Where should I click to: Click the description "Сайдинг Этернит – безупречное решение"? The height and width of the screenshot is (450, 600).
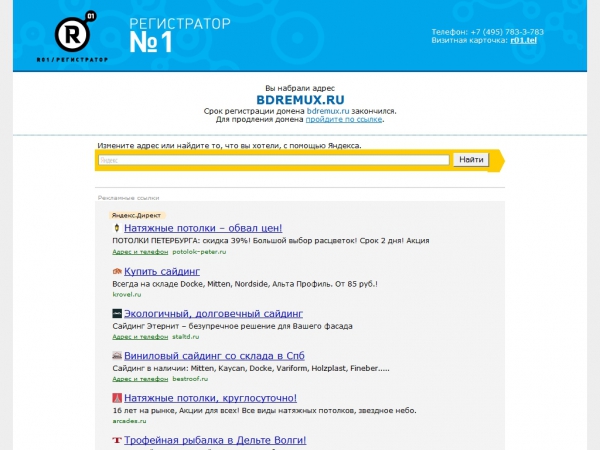click(x=232, y=326)
